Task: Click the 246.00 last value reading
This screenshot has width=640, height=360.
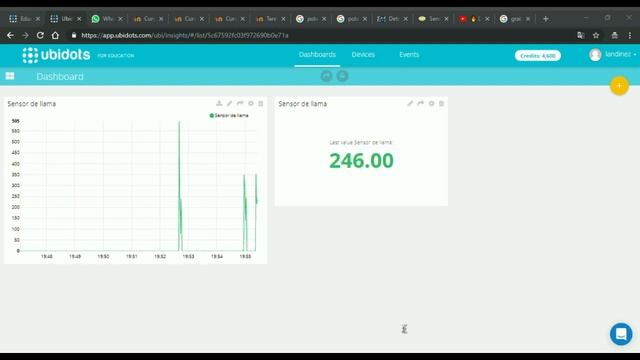Action: pos(361,160)
